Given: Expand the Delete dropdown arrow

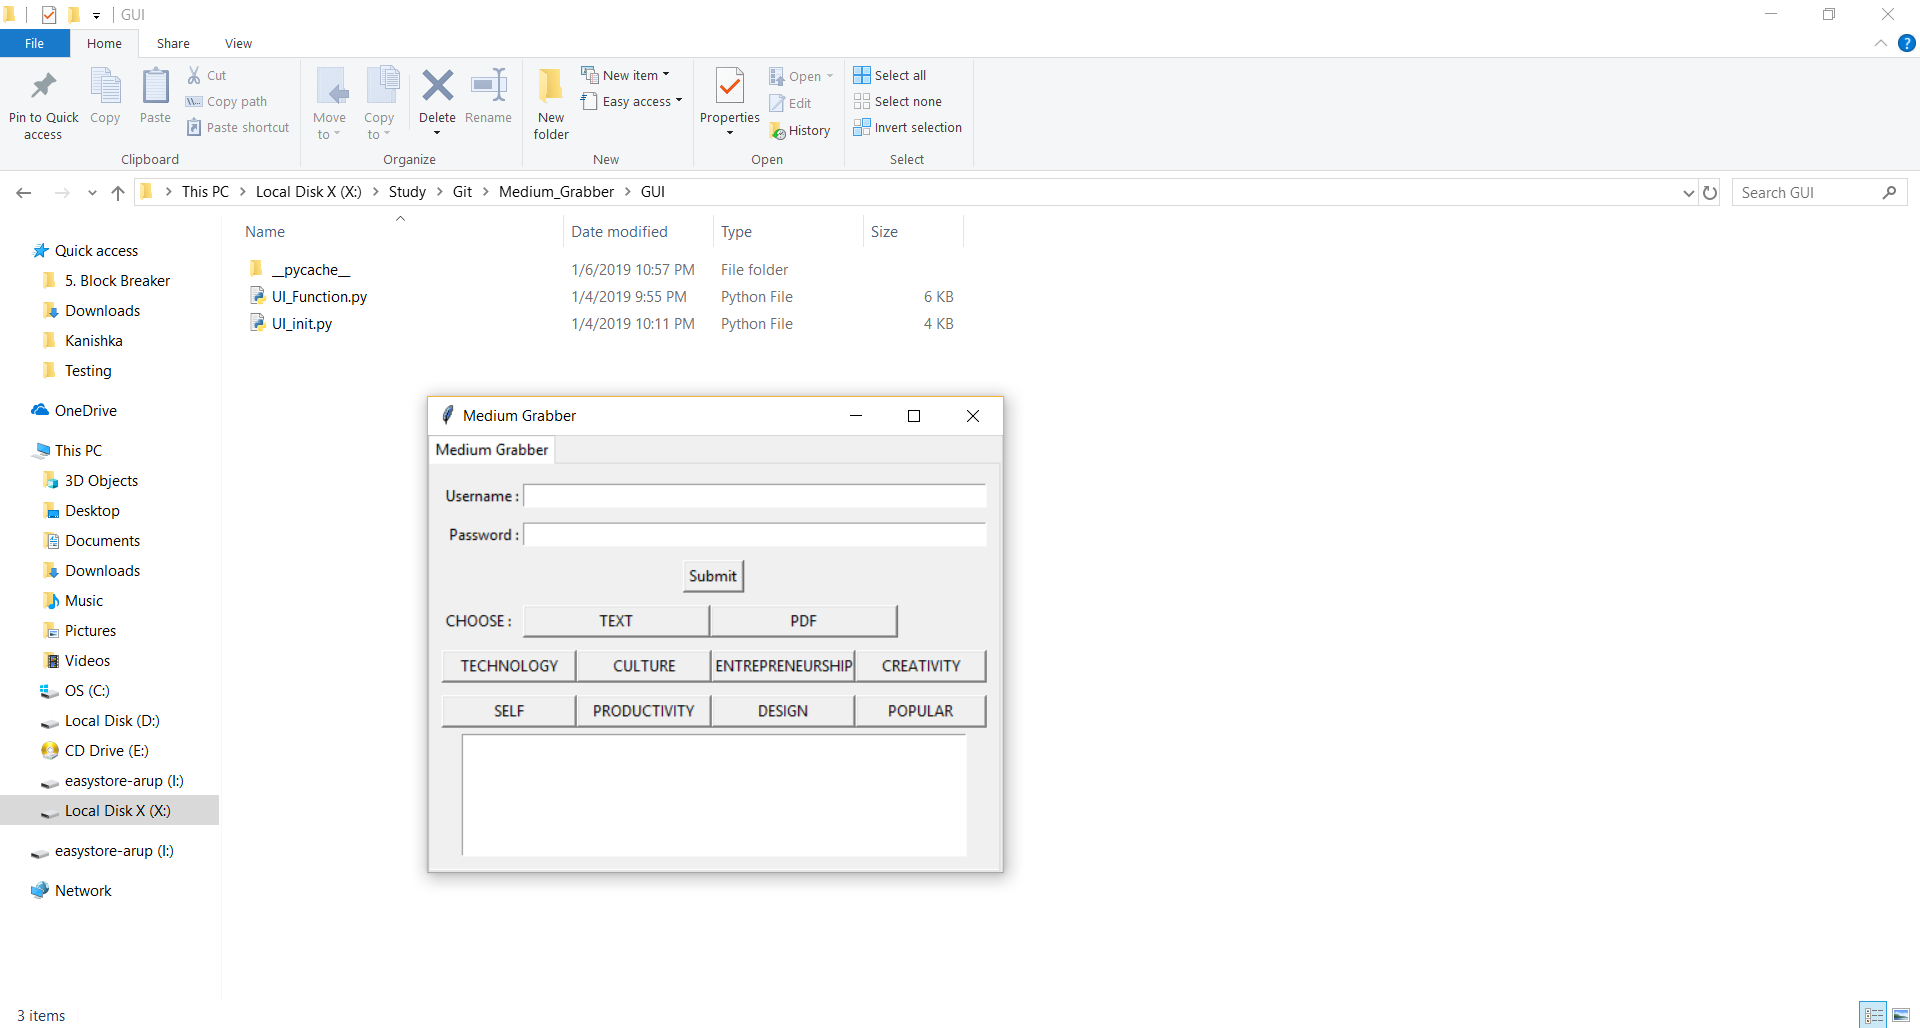Looking at the screenshot, I should [437, 134].
